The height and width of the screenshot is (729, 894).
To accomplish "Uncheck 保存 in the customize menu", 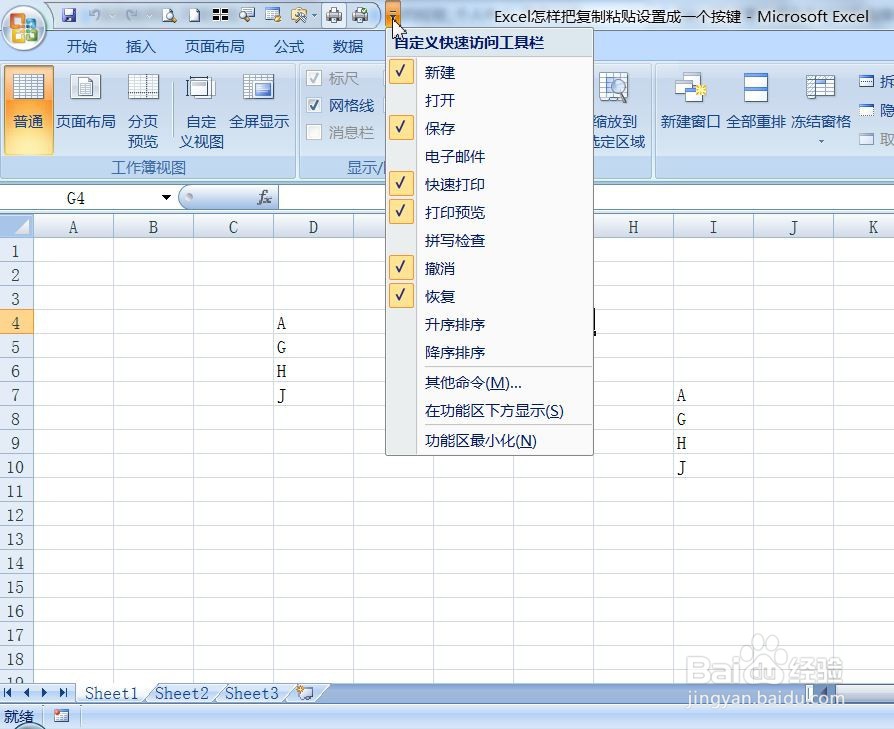I will click(489, 128).
